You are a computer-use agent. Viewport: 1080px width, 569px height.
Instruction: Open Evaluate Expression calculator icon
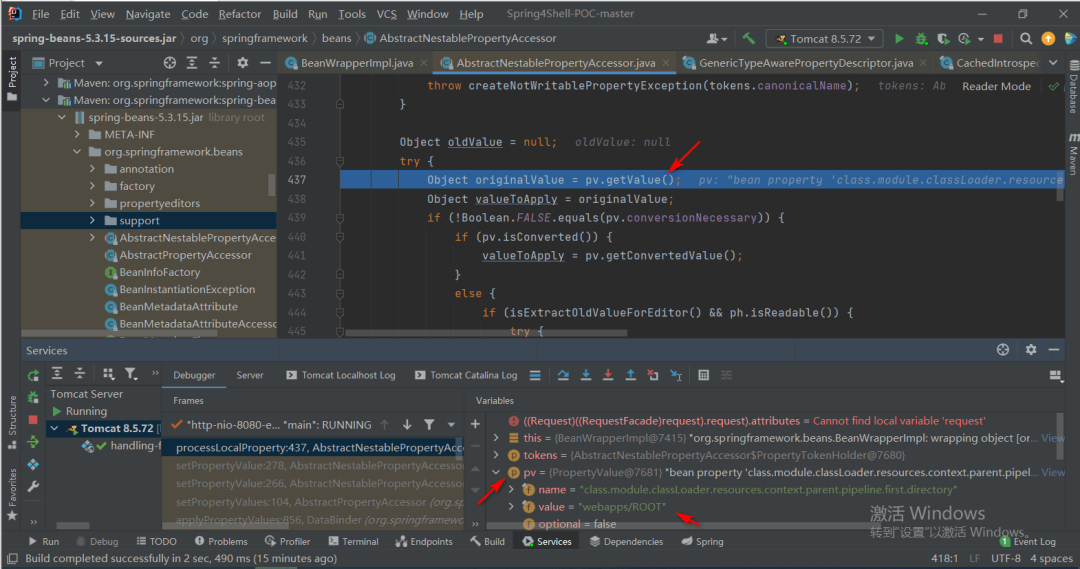click(703, 375)
